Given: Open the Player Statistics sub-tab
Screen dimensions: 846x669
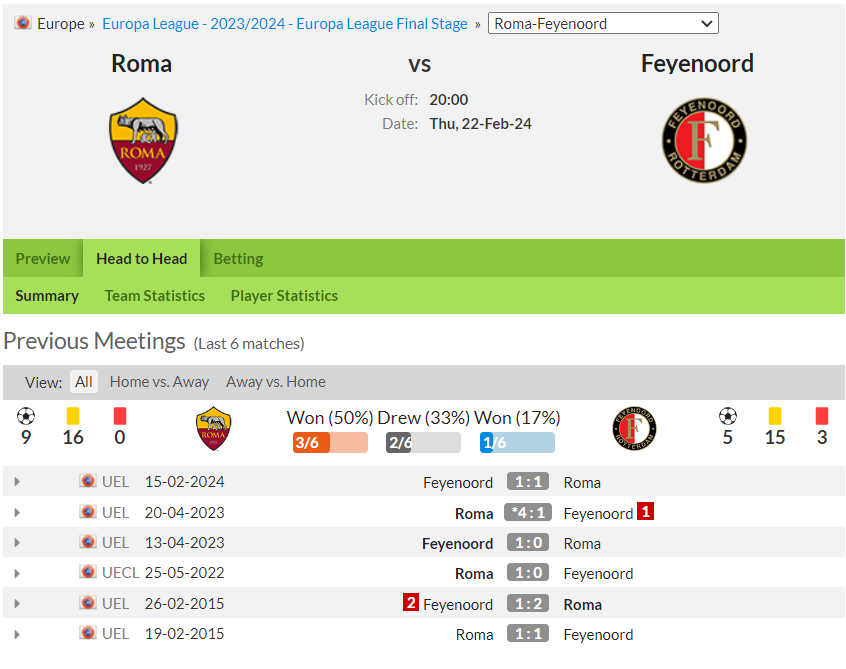Looking at the screenshot, I should tap(284, 296).
